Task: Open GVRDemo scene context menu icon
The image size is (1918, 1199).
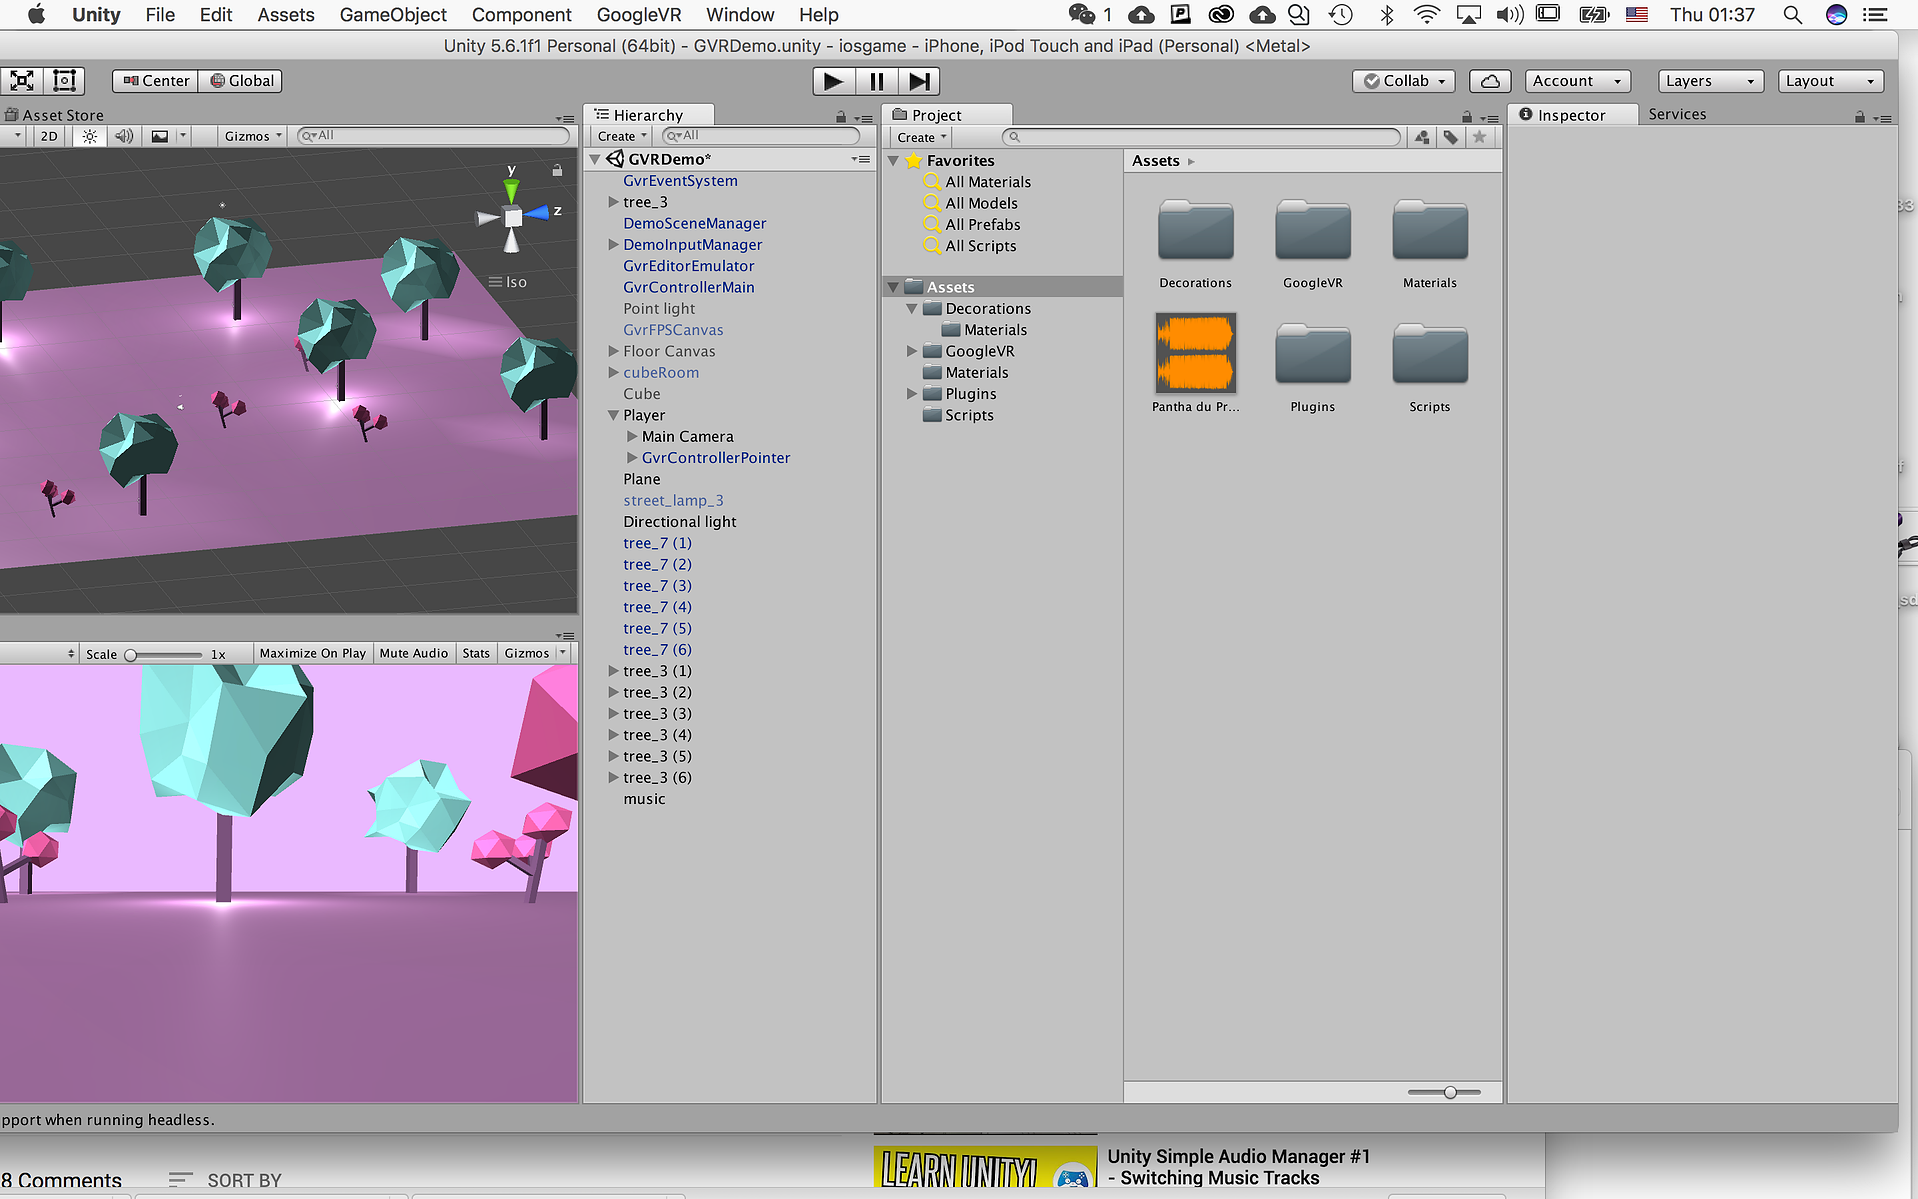Action: tap(861, 159)
